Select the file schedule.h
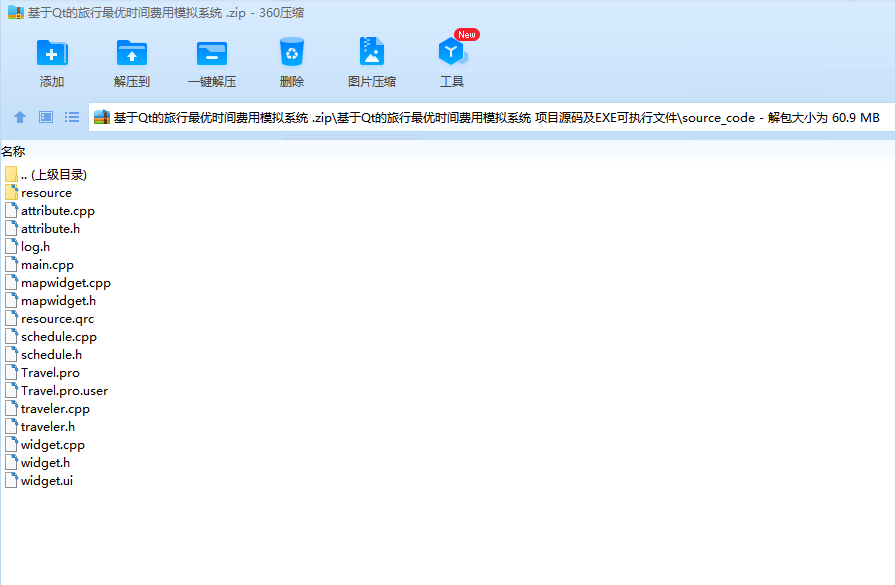This screenshot has height=585, width=895. pyautogui.click(x=43, y=354)
